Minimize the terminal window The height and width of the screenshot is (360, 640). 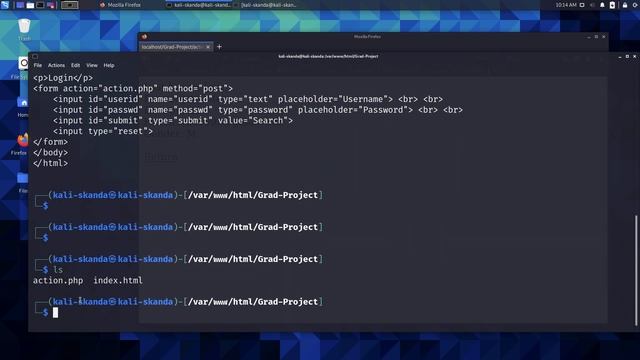[x=620, y=56]
